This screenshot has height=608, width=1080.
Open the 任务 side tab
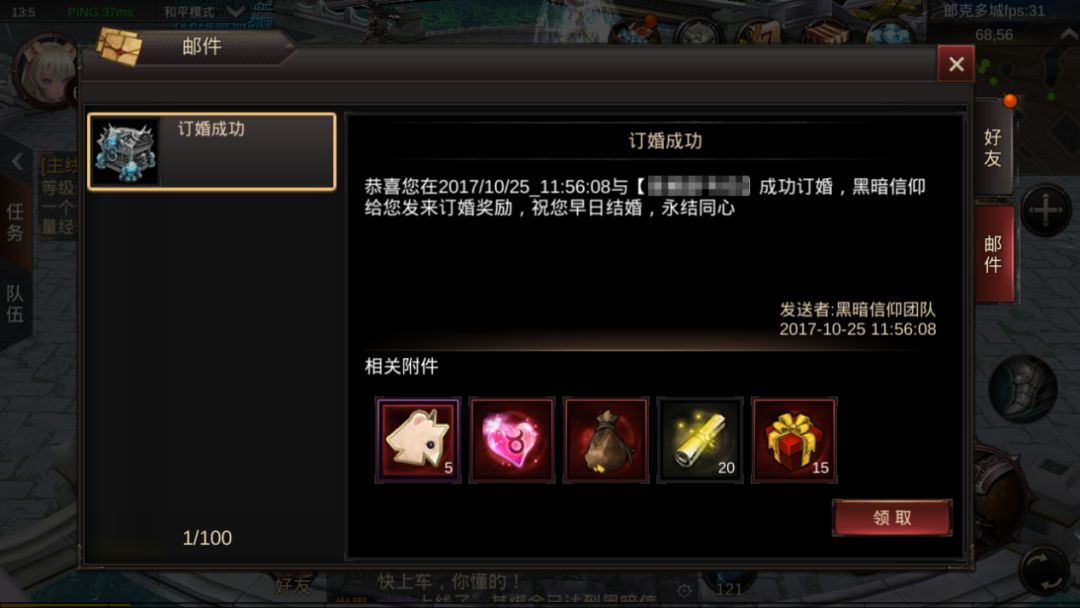(x=15, y=222)
